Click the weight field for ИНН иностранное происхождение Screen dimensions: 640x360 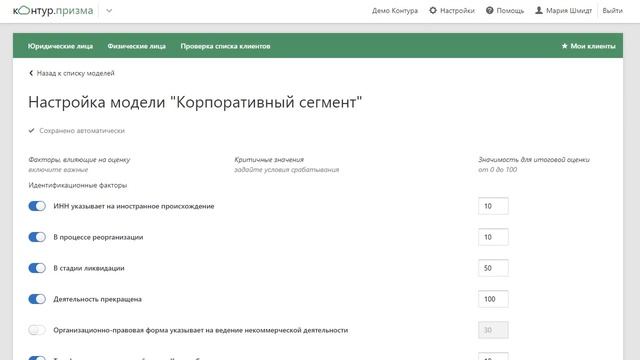(x=493, y=206)
